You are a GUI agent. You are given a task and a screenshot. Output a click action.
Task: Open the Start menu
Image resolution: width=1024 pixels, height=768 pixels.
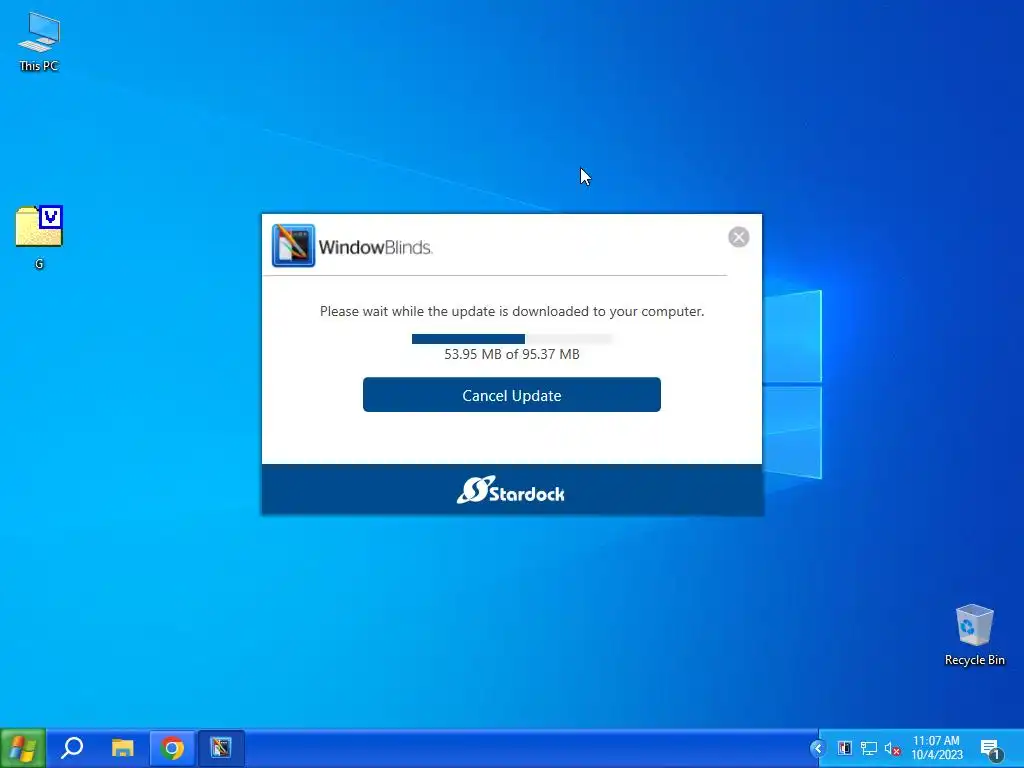23,748
